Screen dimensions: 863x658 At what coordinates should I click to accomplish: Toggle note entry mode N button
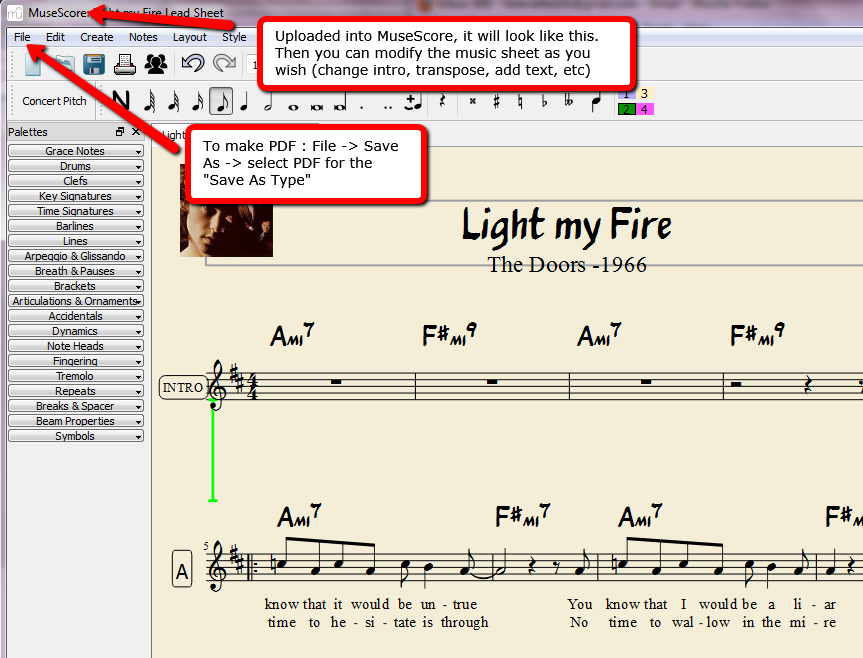121,101
